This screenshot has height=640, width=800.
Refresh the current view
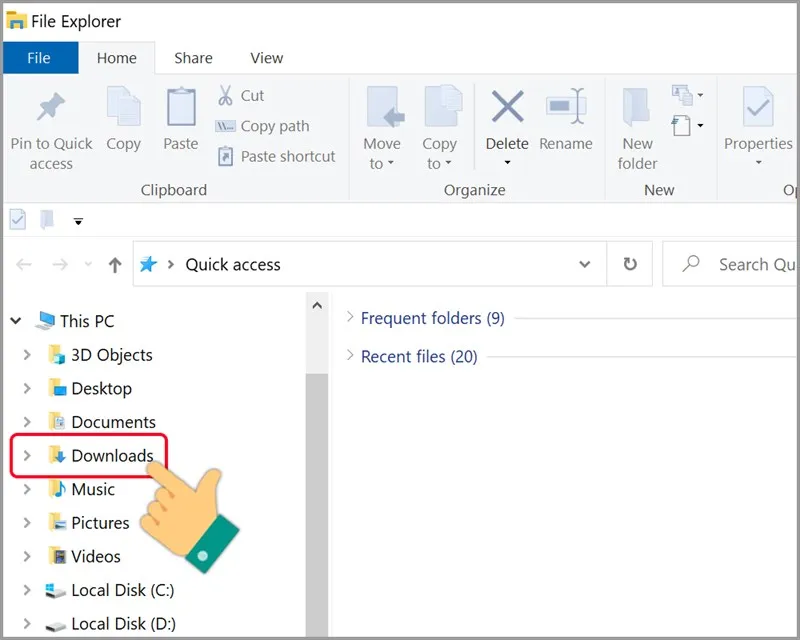[629, 263]
